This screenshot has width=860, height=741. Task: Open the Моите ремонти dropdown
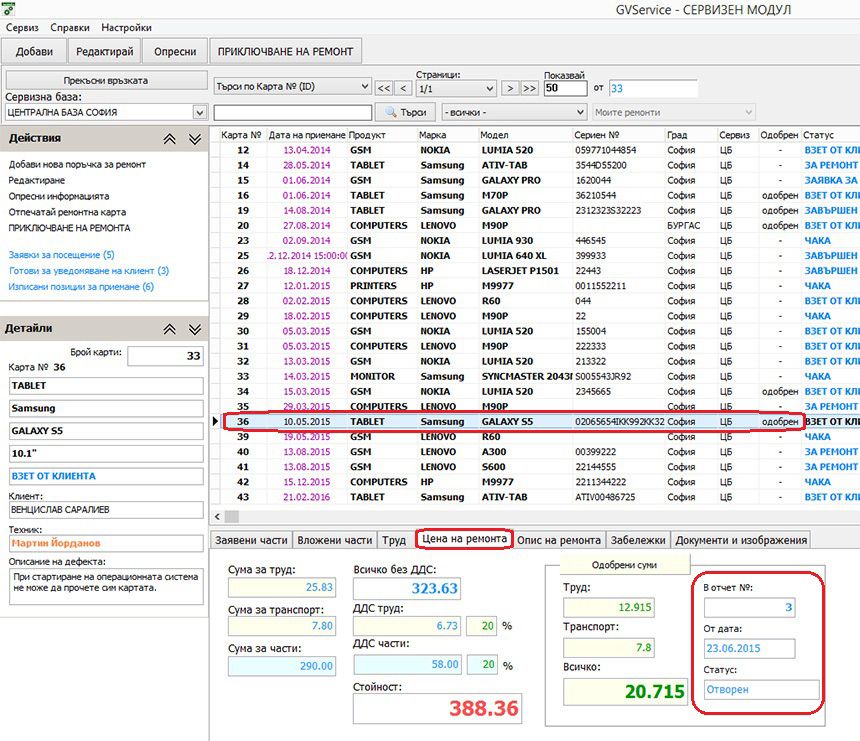[x=674, y=112]
